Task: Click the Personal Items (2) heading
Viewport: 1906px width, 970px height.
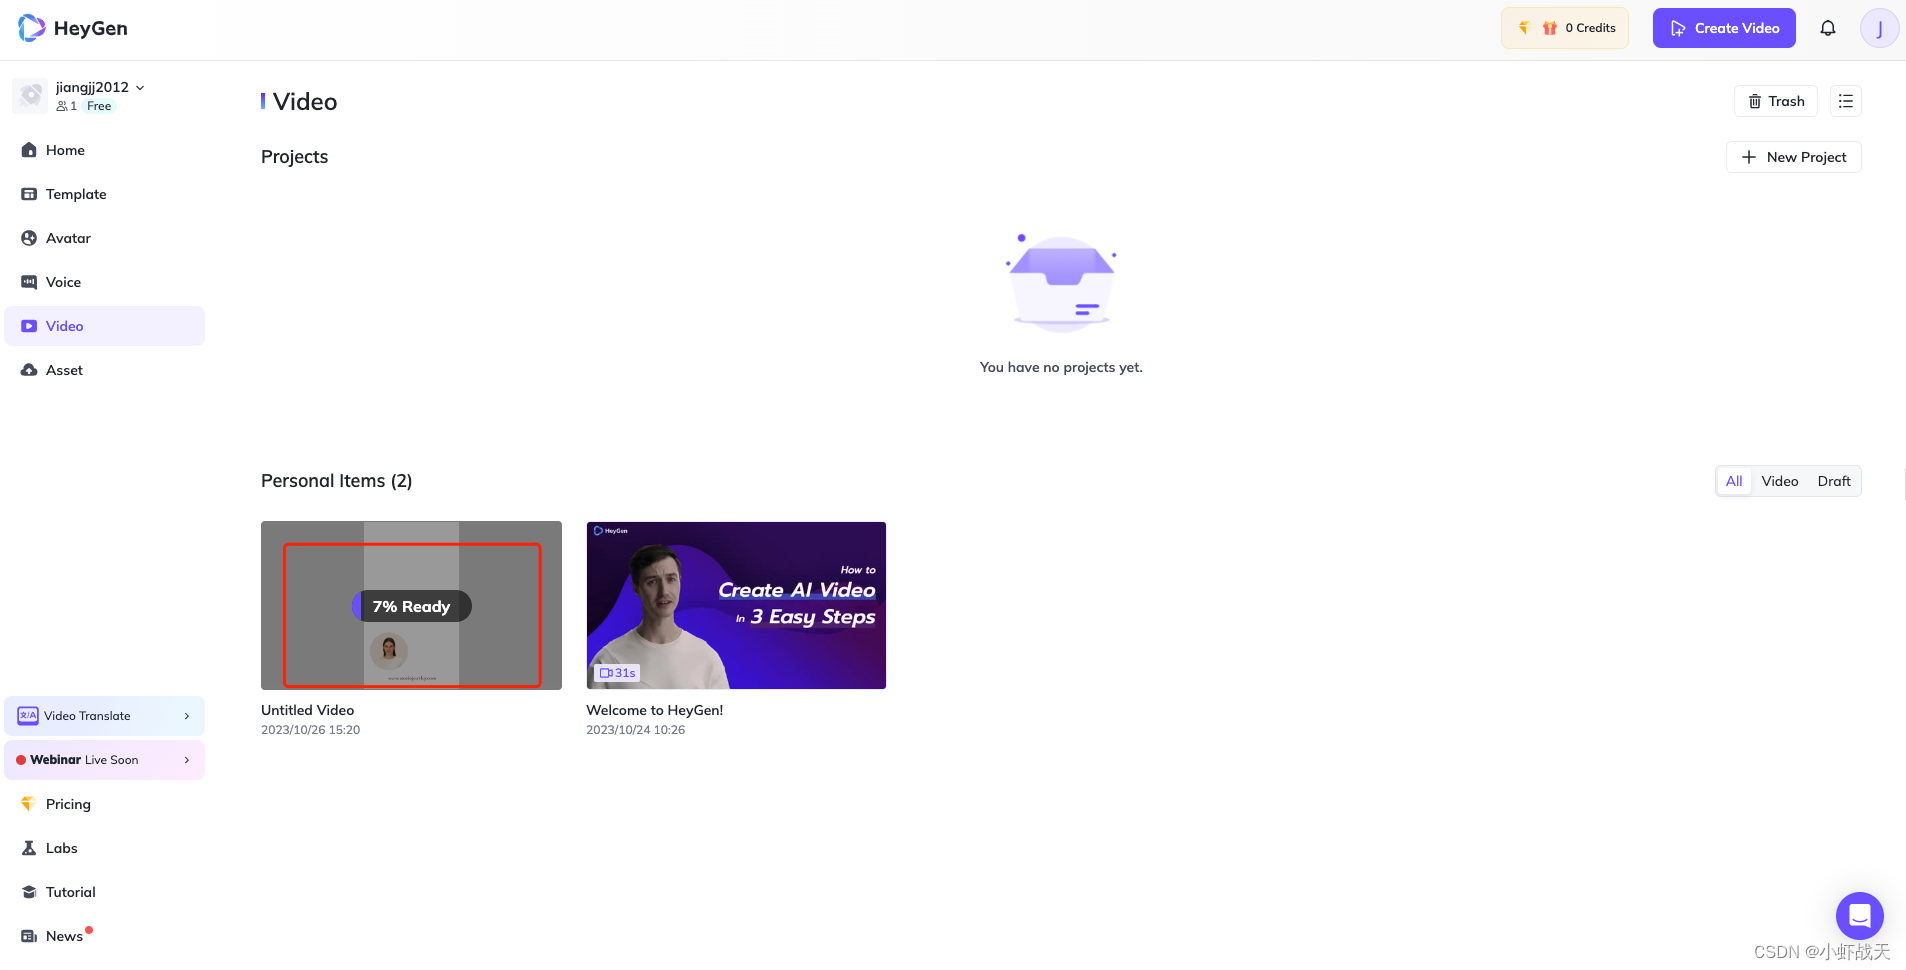Action: [337, 481]
